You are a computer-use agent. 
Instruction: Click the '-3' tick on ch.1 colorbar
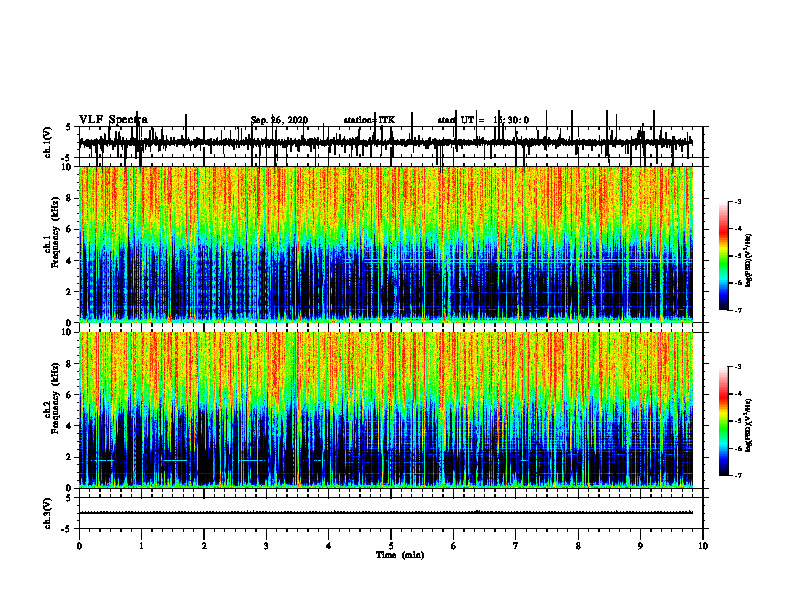pyautogui.click(x=738, y=201)
